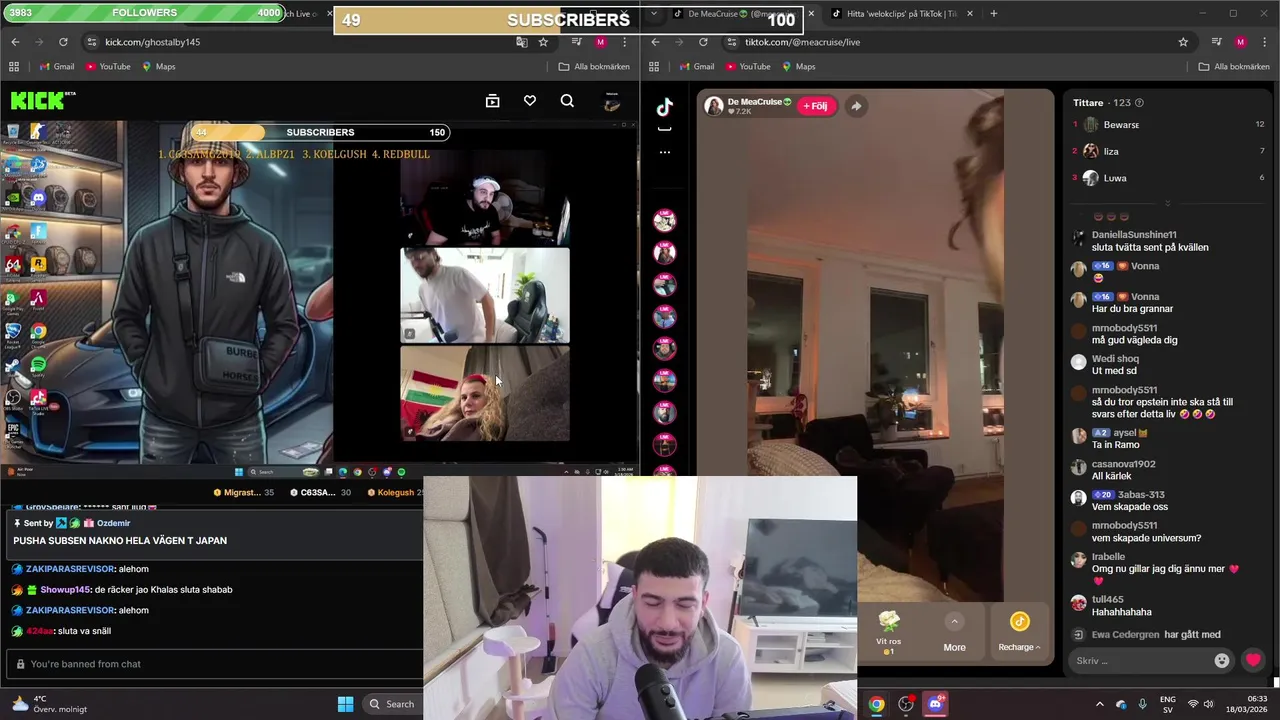The image size is (1280, 720).
Task: Open Kick clips browse icon
Action: click(492, 101)
